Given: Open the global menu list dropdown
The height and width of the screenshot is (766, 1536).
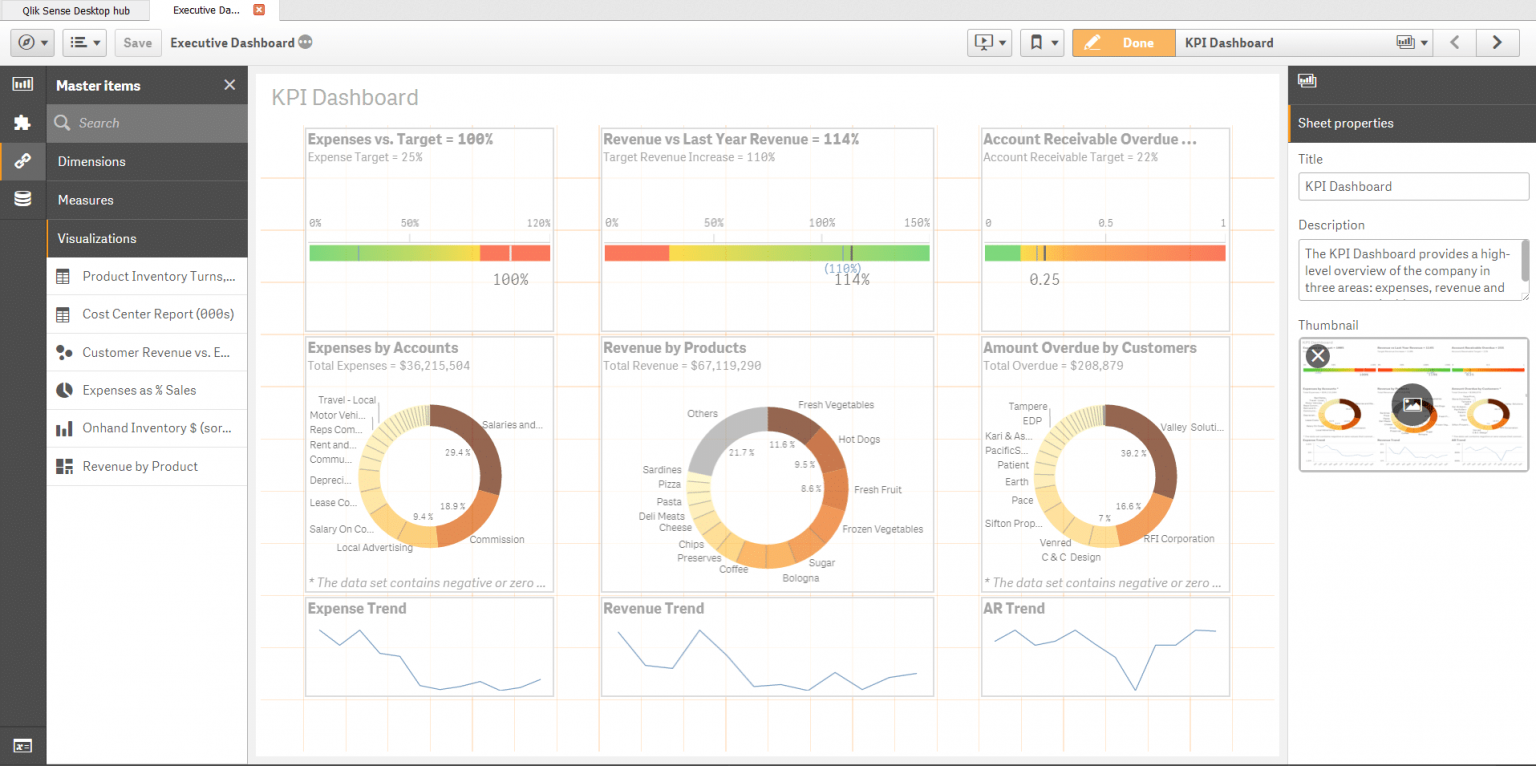Looking at the screenshot, I should click(x=85, y=43).
